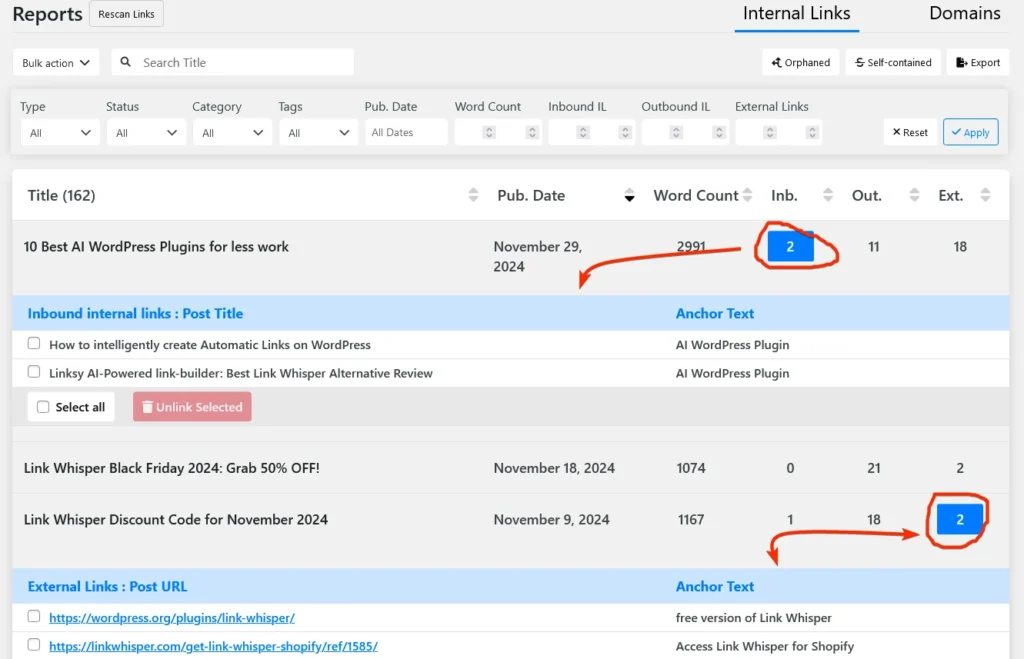Click the Rescan Links button
Viewport: 1024px width, 659px height.
click(126, 14)
